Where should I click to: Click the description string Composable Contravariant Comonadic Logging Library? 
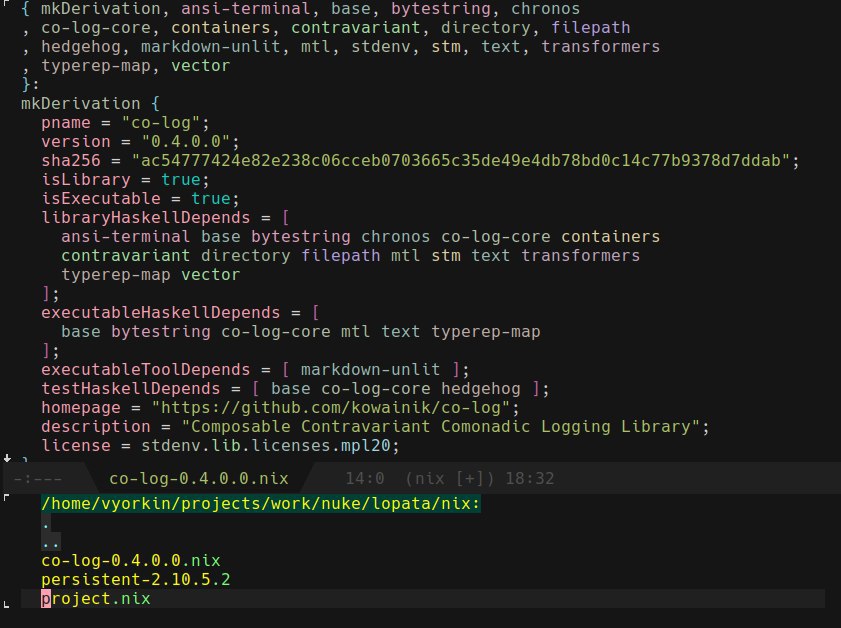pyautogui.click(x=441, y=427)
